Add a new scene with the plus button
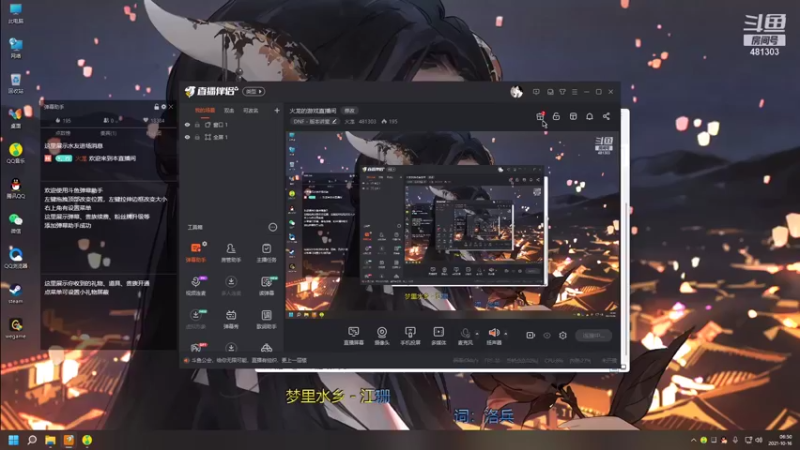800x450 pixels. coord(277,110)
